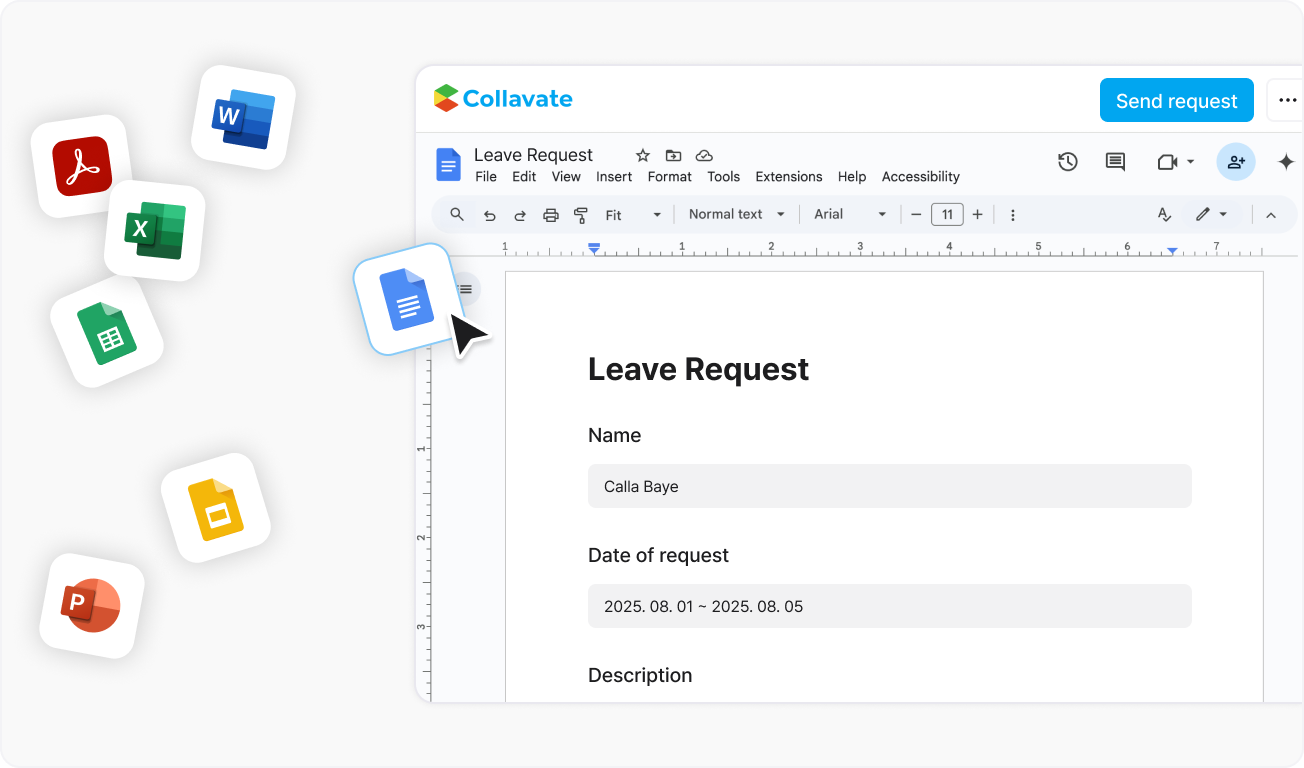Open the Arial font dropdown
This screenshot has height=768, width=1304.
[850, 215]
